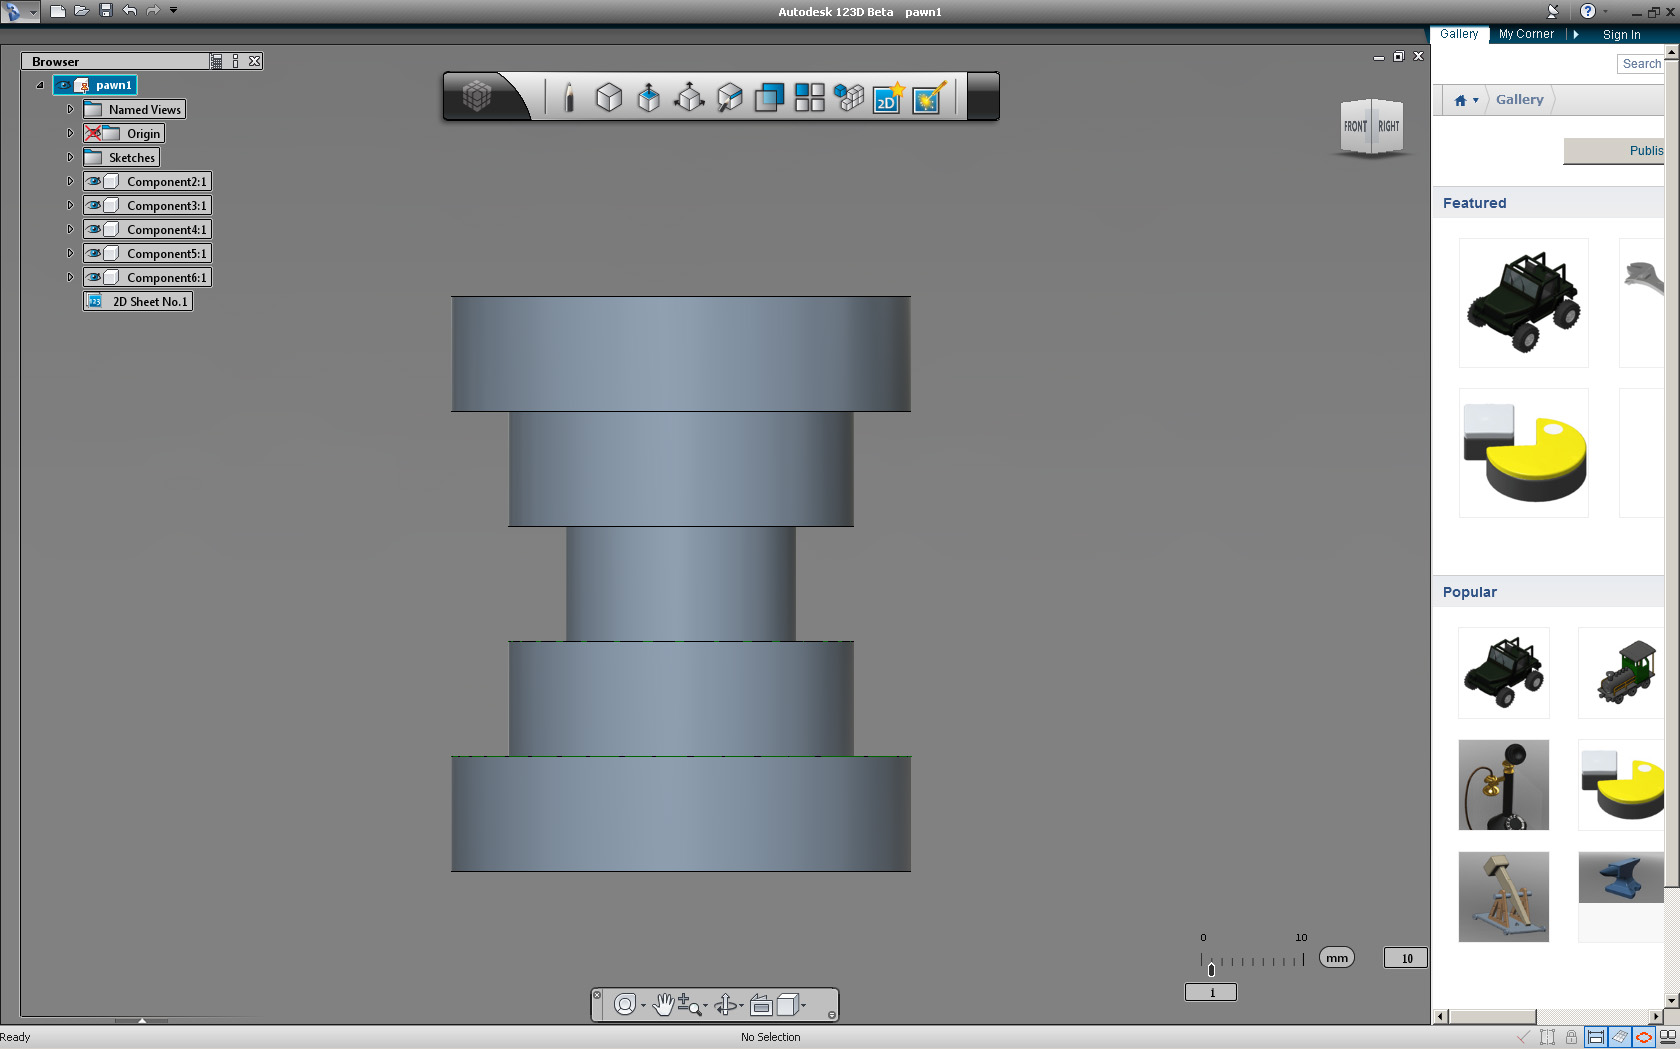Toggle visibility of Component4:1
This screenshot has height=1050, width=1680.
click(94, 229)
